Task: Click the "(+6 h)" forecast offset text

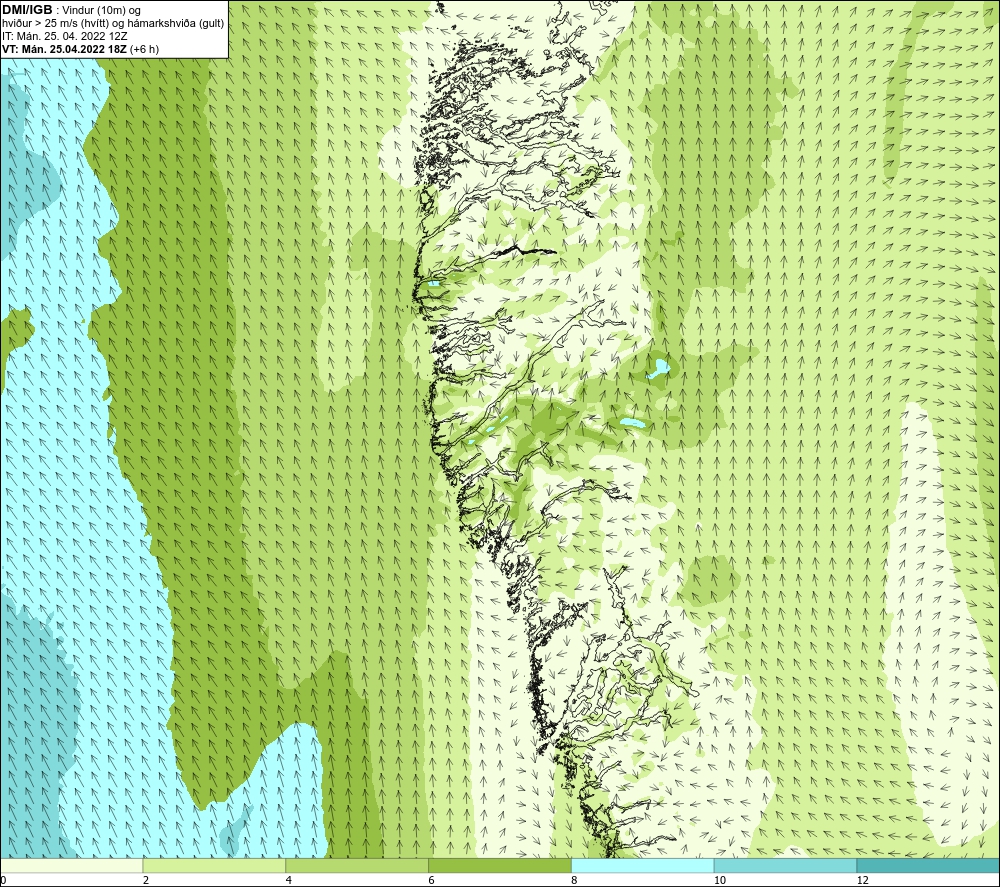Action: [144, 49]
